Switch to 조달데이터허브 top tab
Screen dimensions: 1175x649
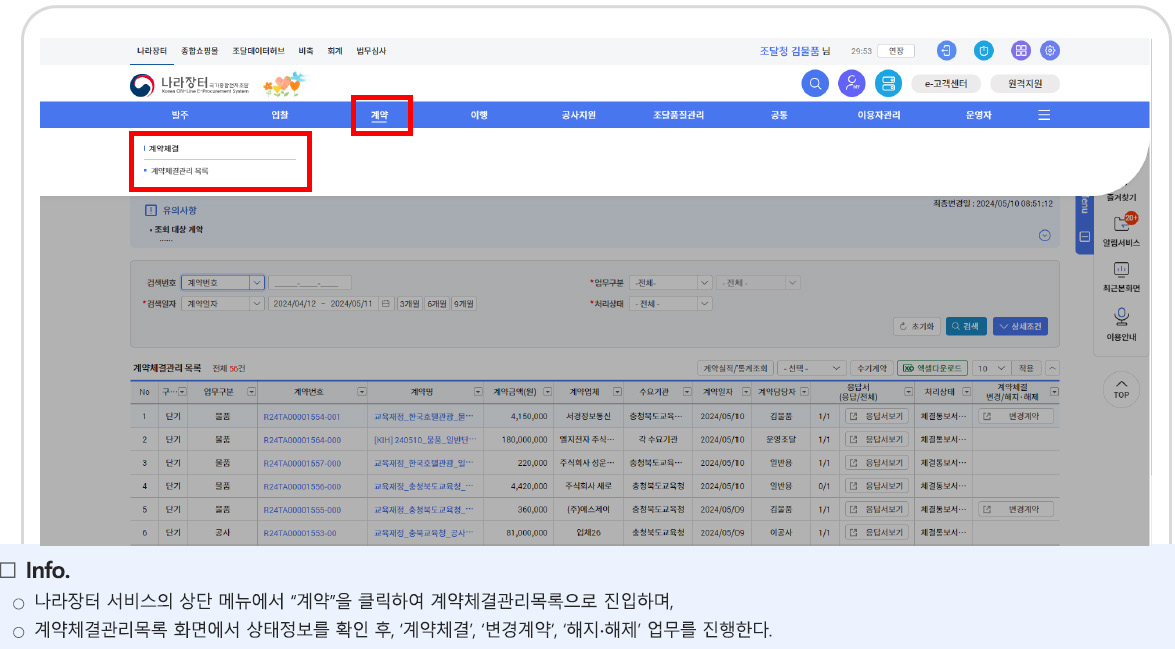(258, 51)
